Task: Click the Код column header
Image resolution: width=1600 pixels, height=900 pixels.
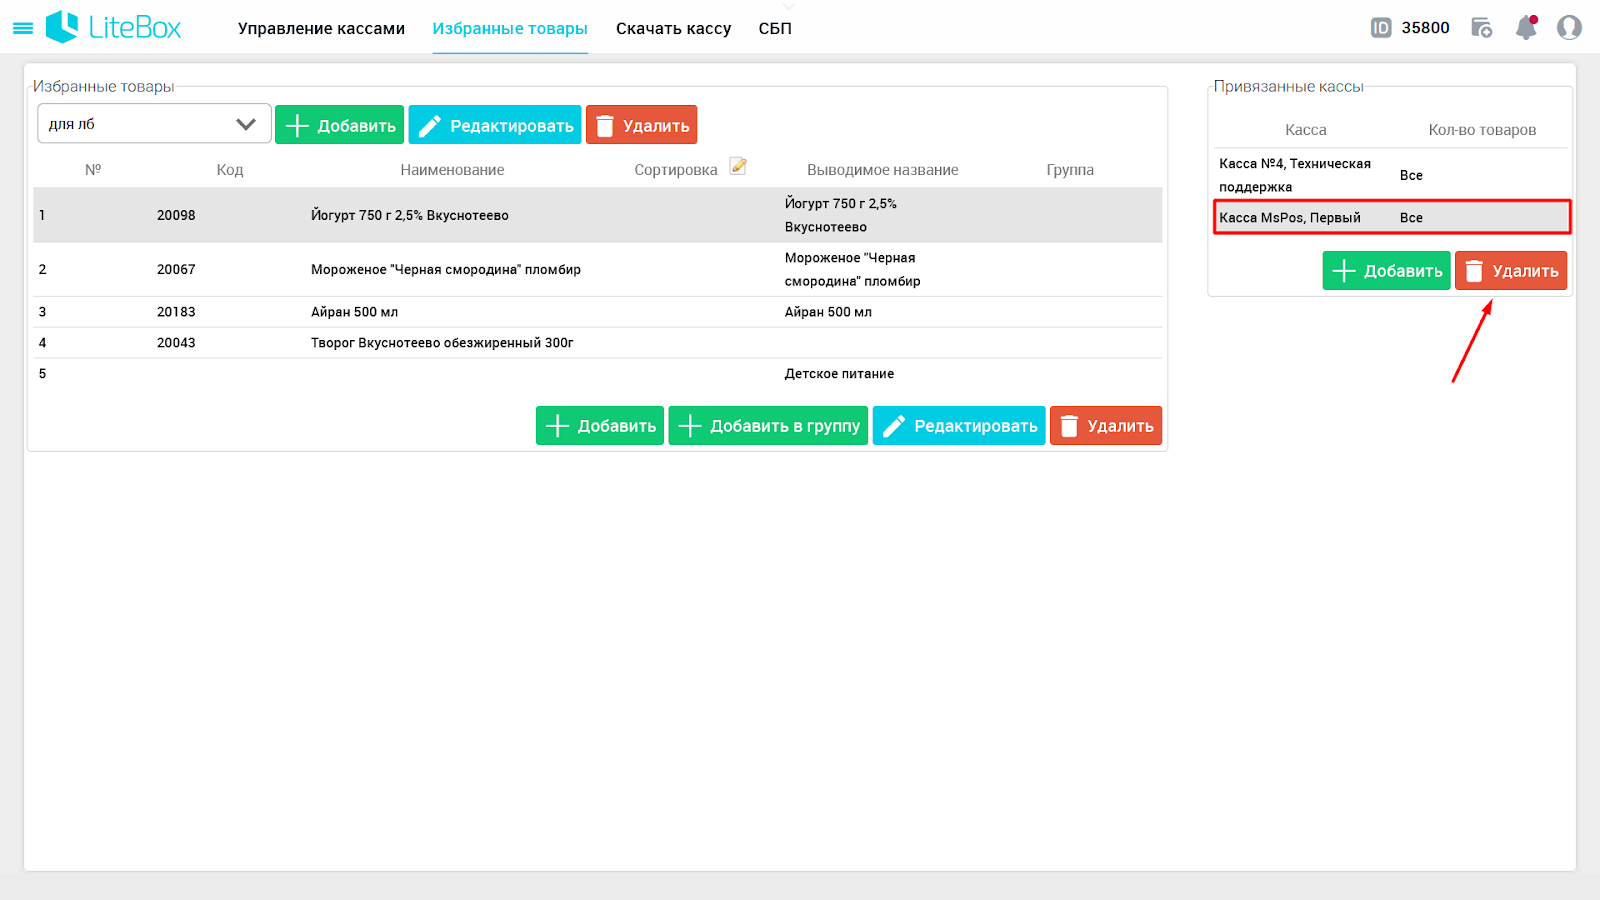Action: tap(230, 170)
